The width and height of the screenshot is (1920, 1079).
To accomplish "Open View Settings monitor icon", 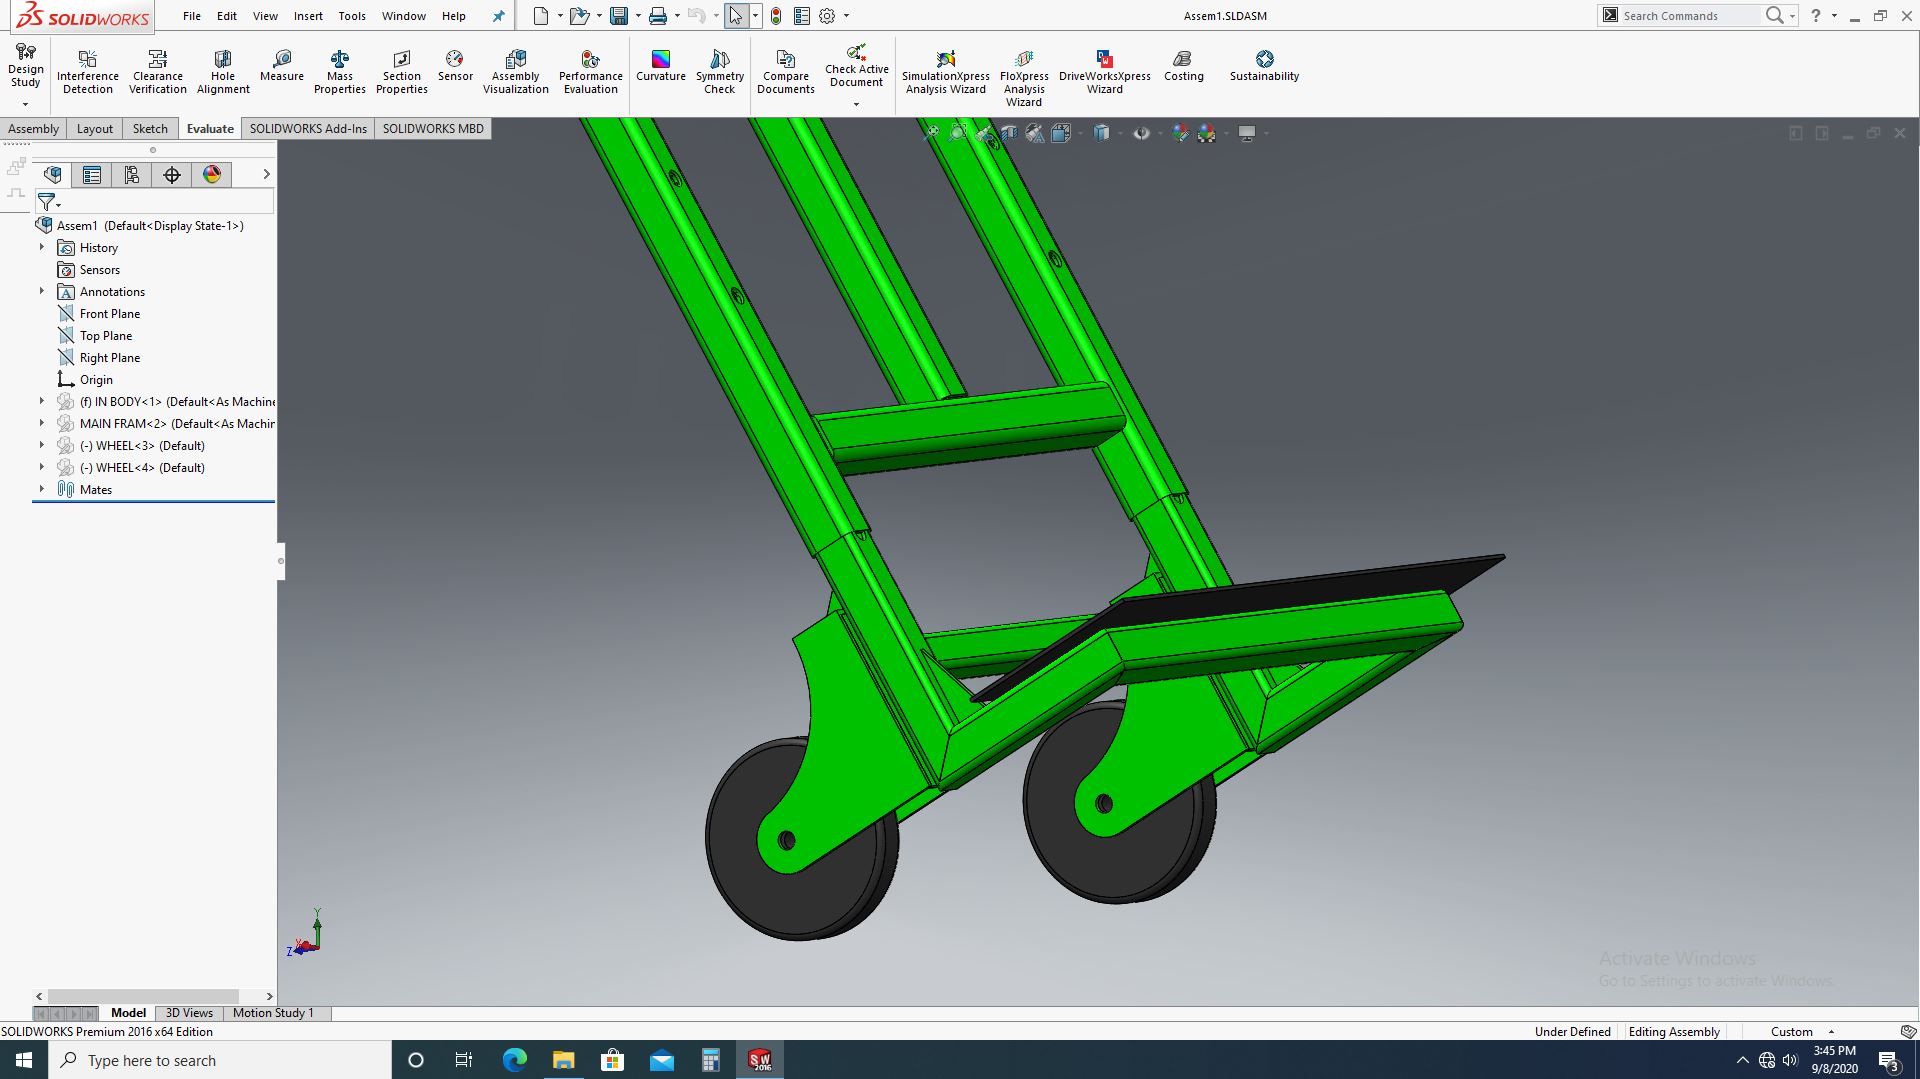I will pos(1247,133).
